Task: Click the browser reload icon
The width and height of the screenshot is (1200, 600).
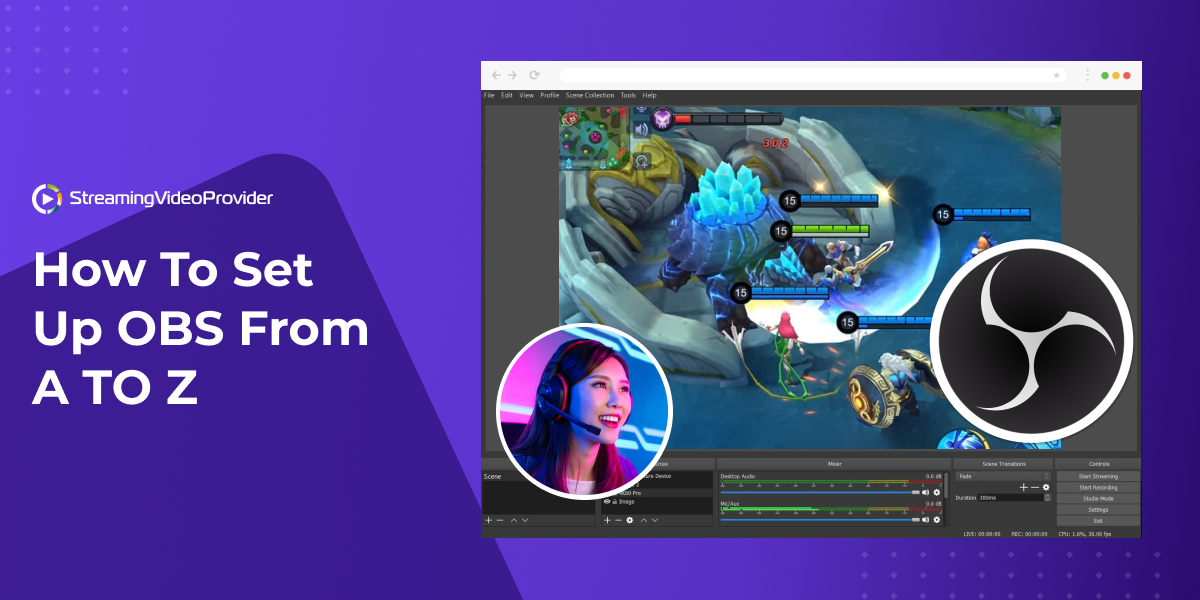Action: 534,74
